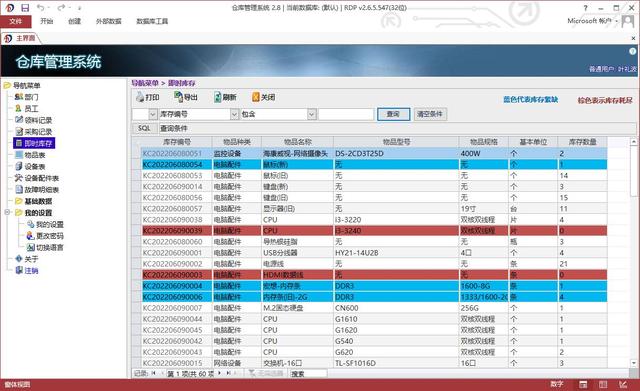640x391 pixels.
Task: Click the table vertical scrollbar down arrow
Action: pos(633,363)
